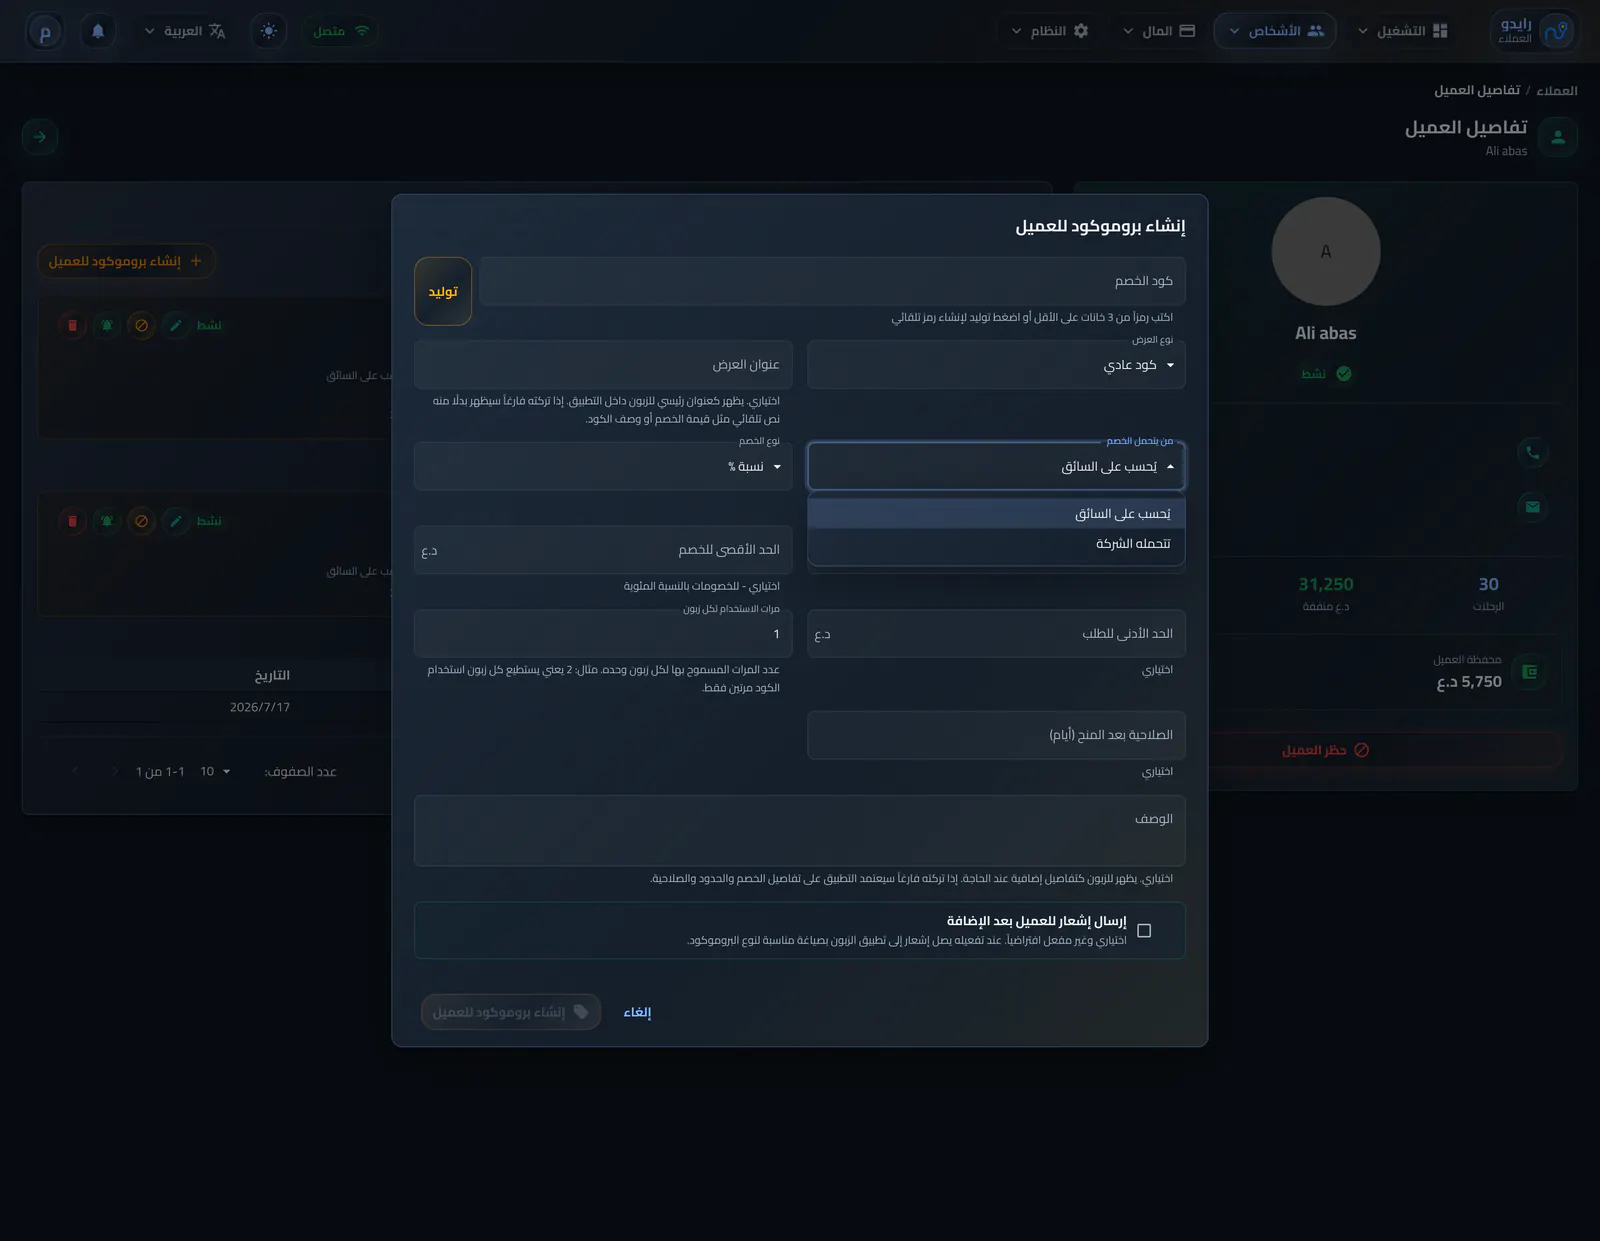The width and height of the screenshot is (1600, 1241).
Task: Click block icon in first promo row
Action: click(x=141, y=325)
